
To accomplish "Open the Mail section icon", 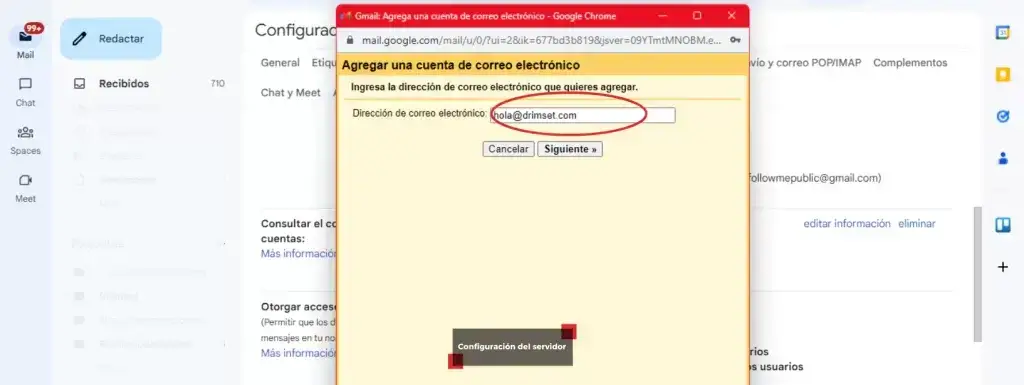I will pos(25,37).
